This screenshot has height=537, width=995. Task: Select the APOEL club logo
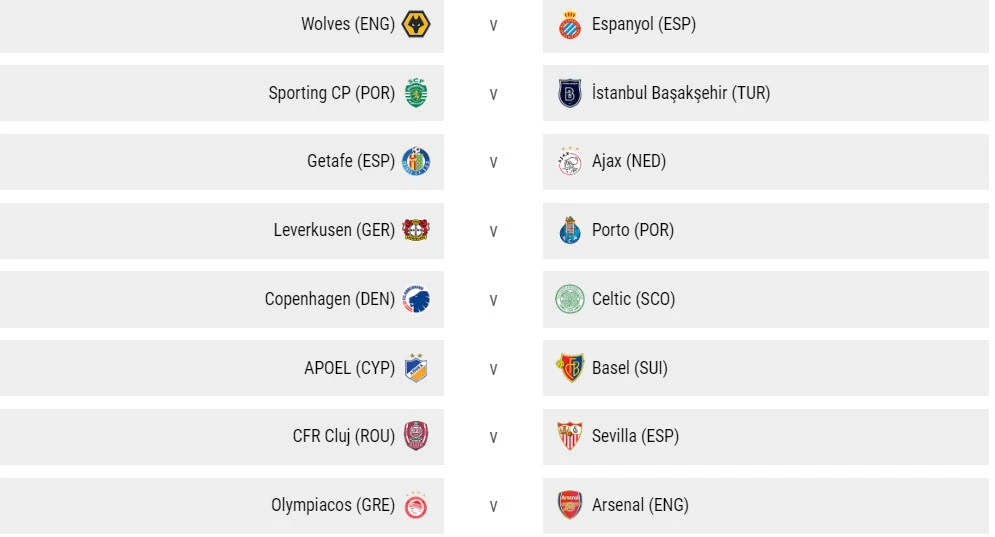(x=416, y=368)
